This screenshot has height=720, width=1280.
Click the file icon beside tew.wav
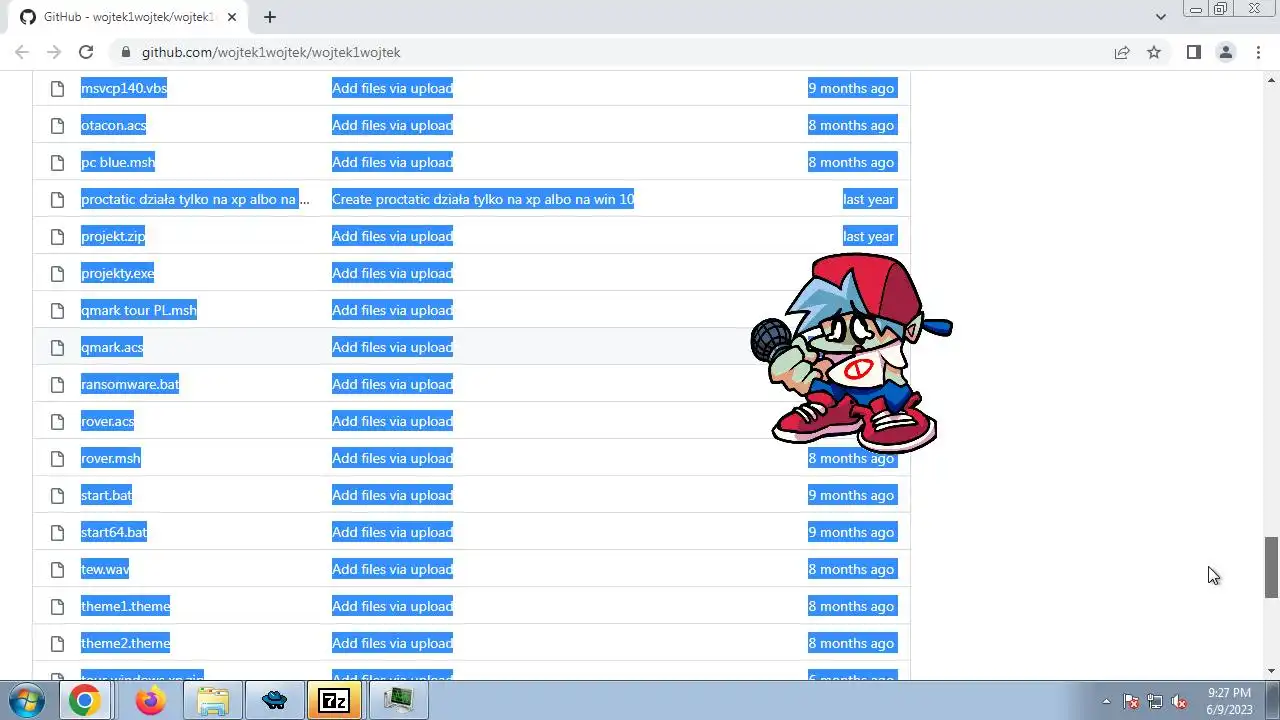tap(58, 569)
